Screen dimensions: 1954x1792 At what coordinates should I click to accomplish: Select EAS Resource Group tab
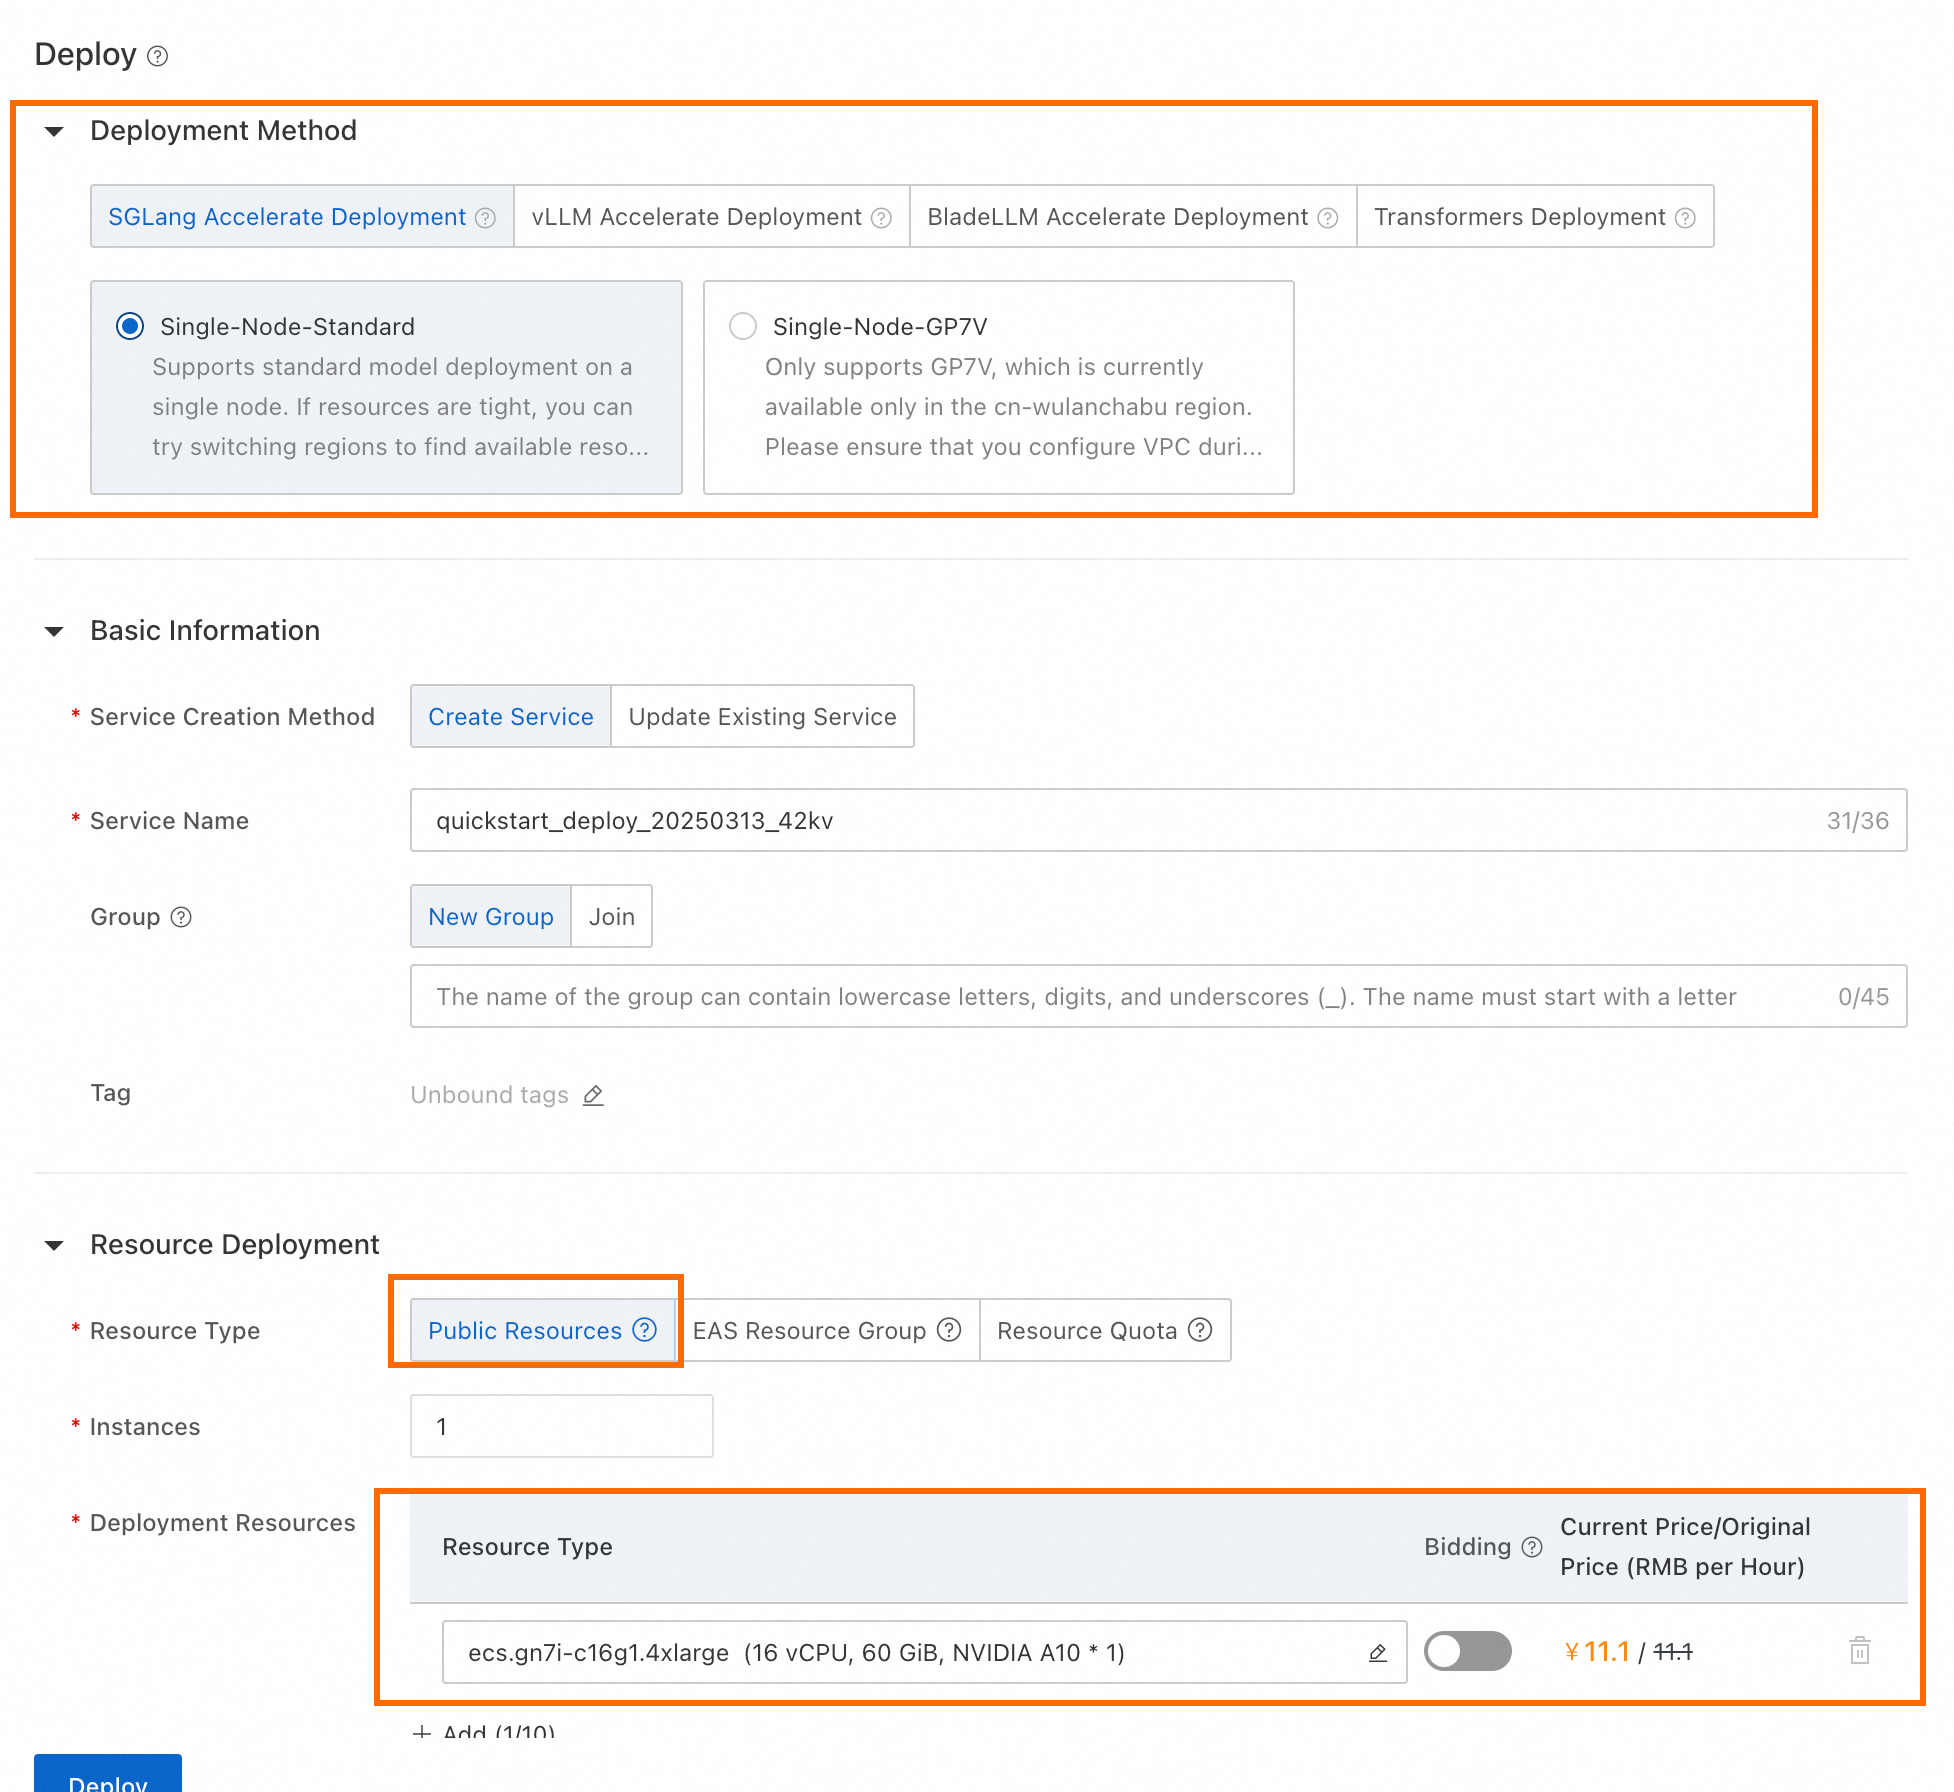pos(809,1331)
